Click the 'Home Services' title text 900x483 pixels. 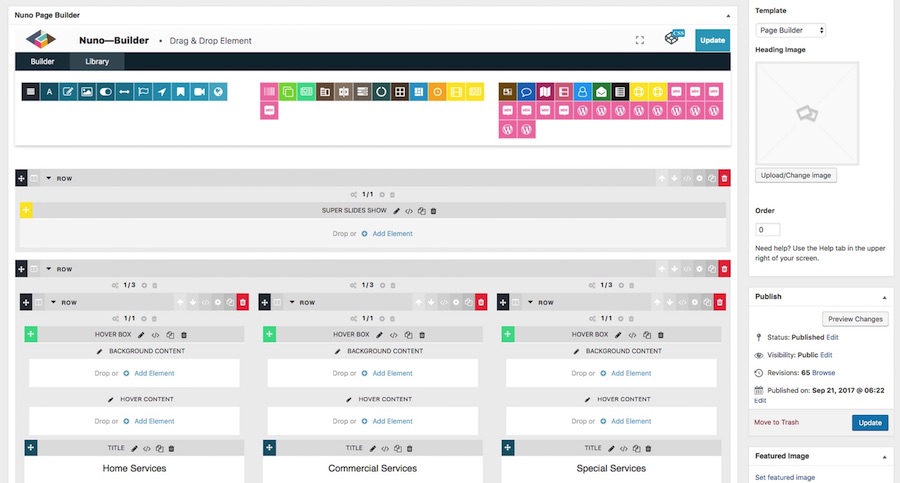pyautogui.click(x=134, y=469)
